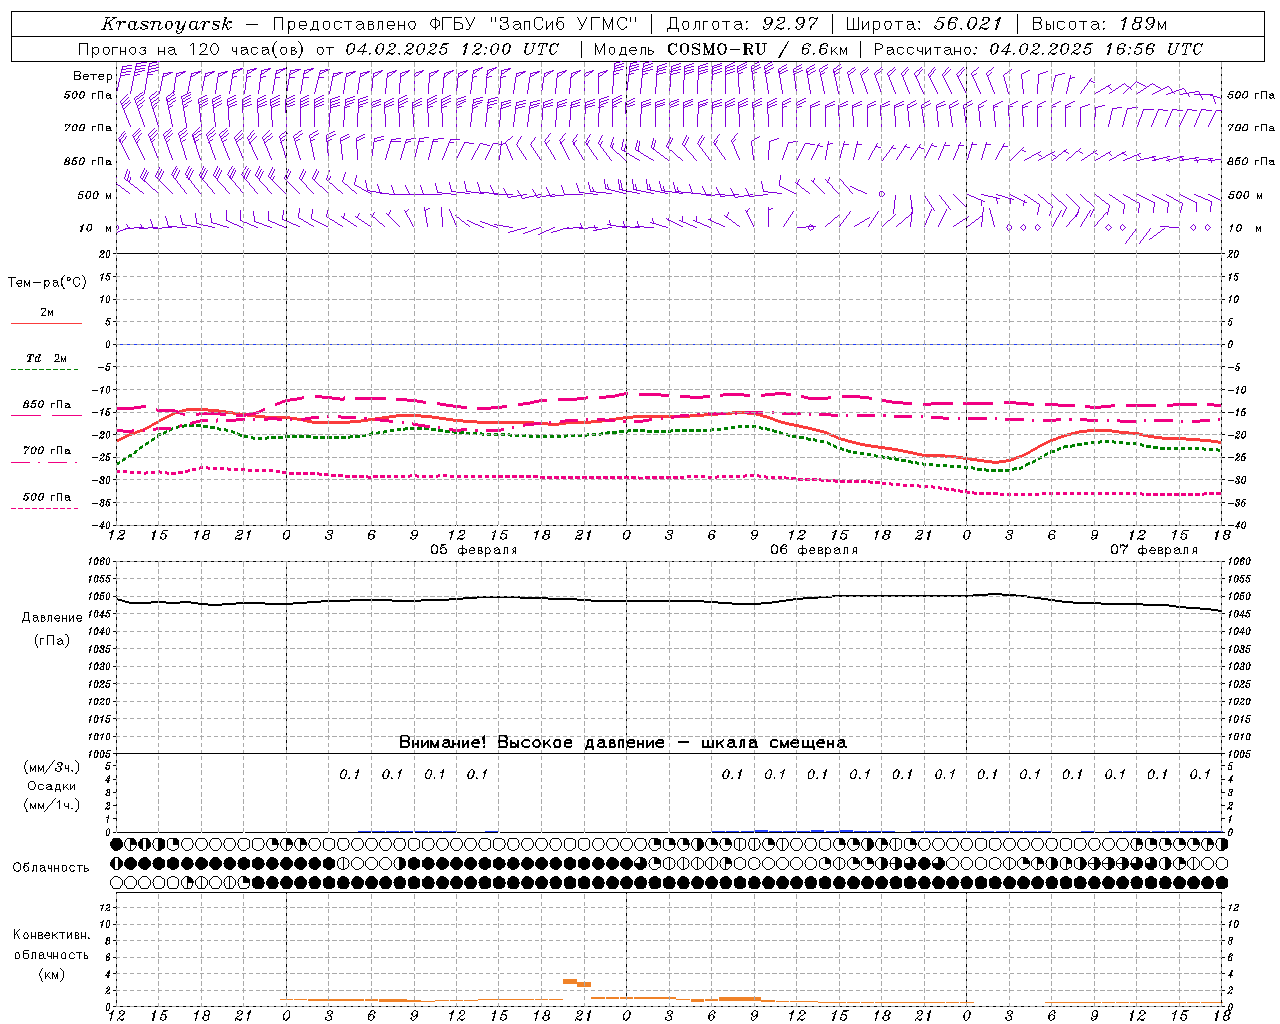Image resolution: width=1280 pixels, height=1024 pixels.
Task: Click the high pressure warning text Внимание!
Action: (442, 742)
